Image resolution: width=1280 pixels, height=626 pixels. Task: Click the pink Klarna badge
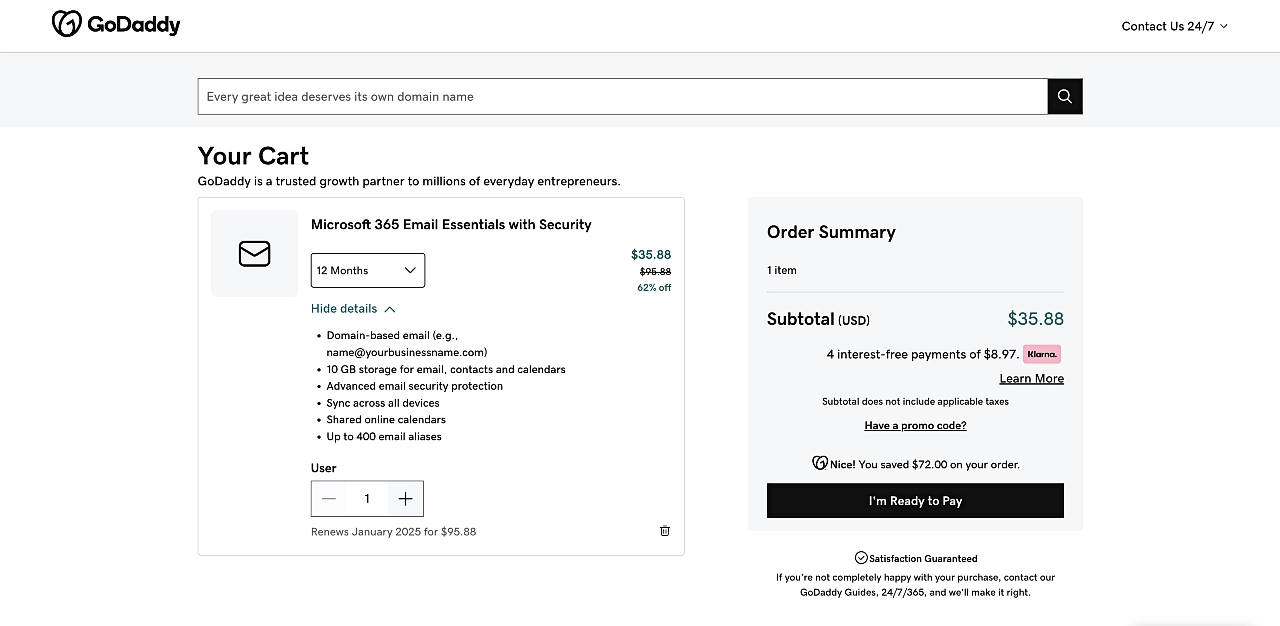(x=1042, y=353)
